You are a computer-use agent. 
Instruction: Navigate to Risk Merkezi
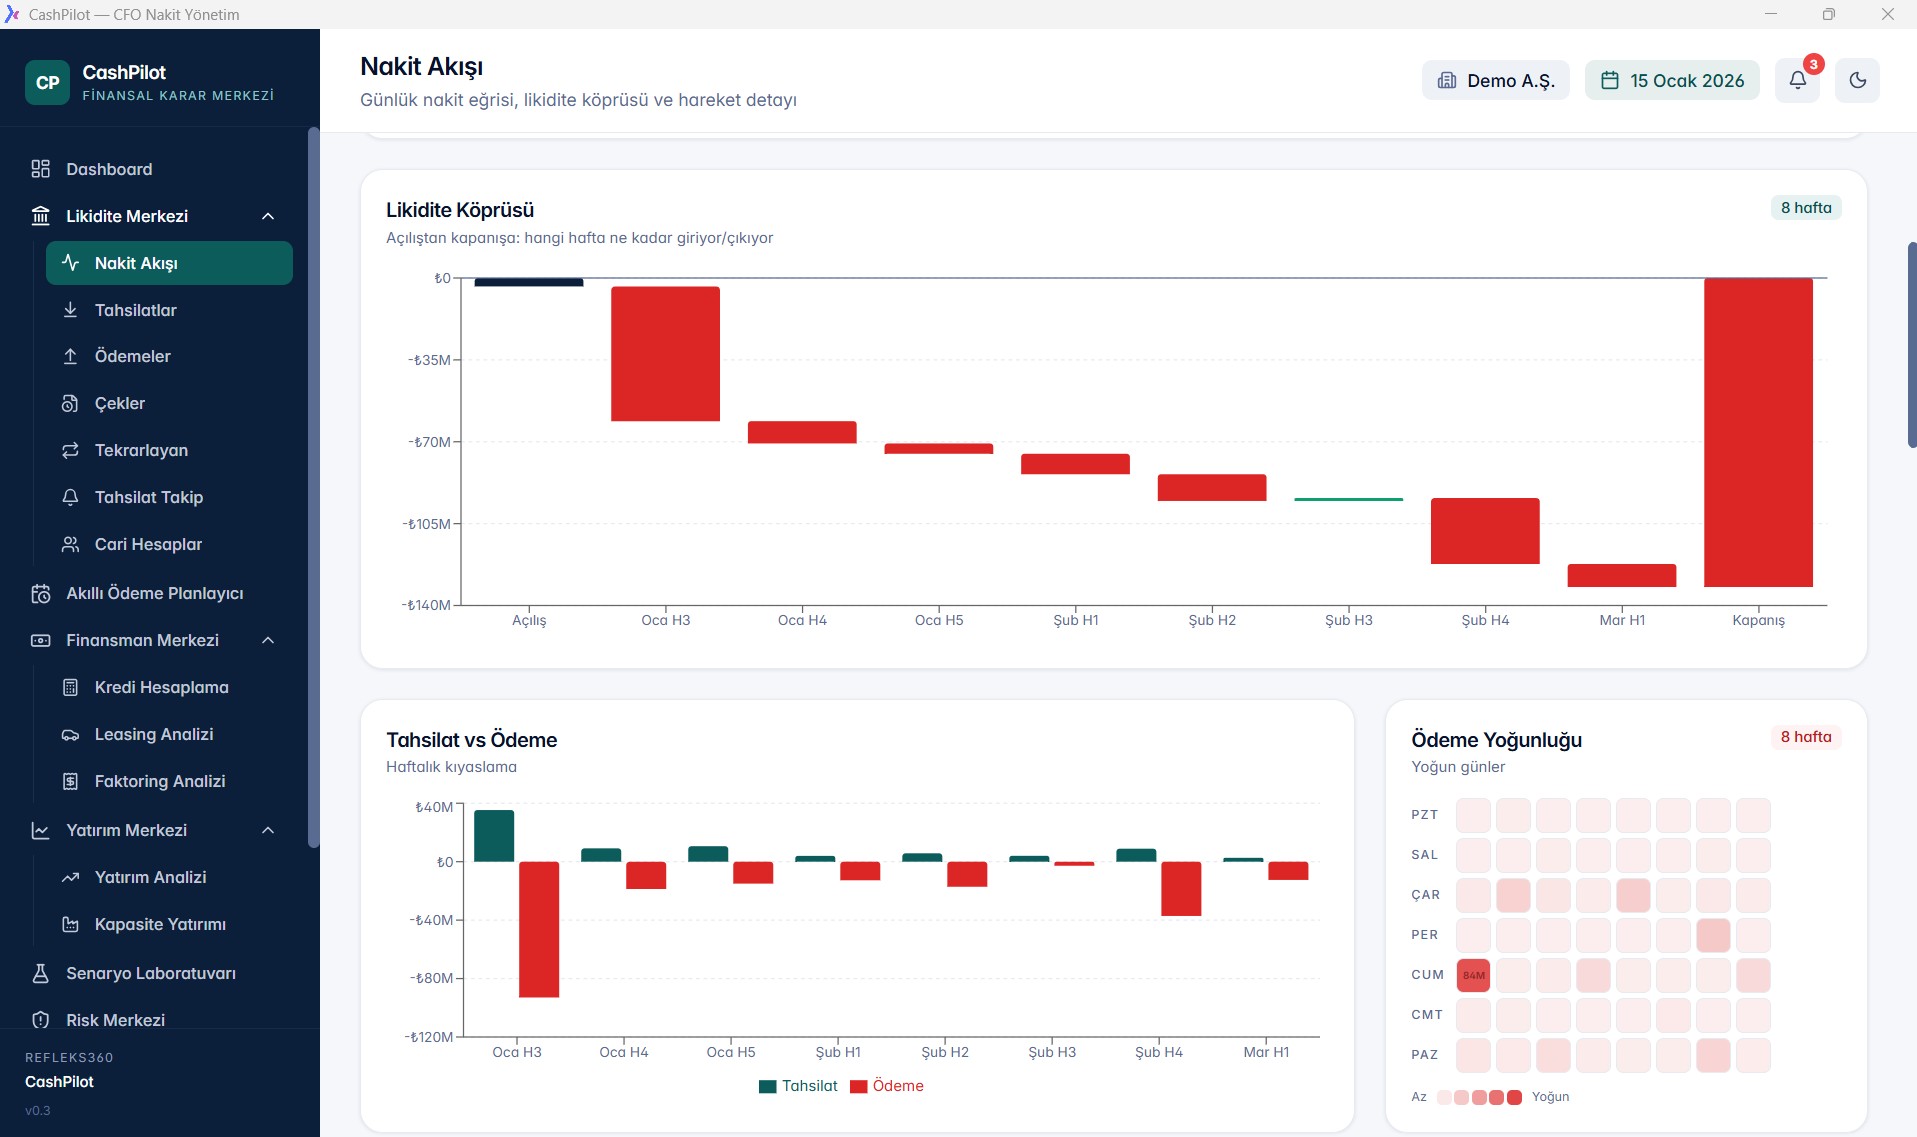pyautogui.click(x=160, y=1020)
